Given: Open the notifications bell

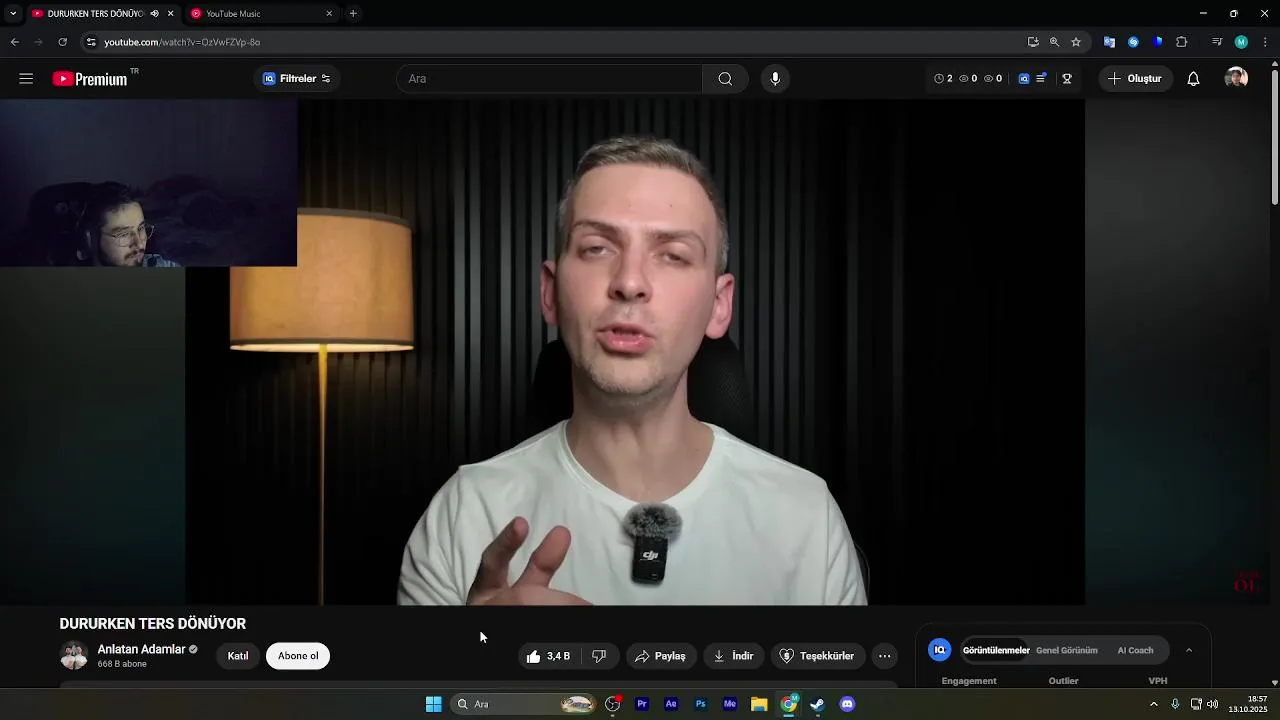Looking at the screenshot, I should coord(1193,79).
